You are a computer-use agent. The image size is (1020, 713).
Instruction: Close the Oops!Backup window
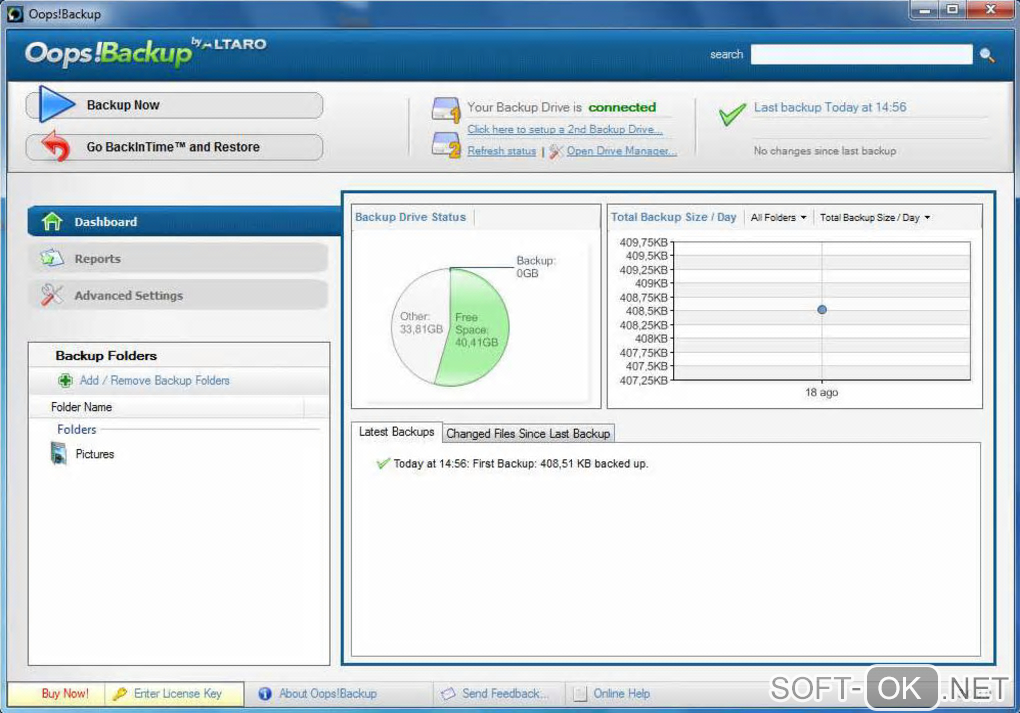point(991,10)
